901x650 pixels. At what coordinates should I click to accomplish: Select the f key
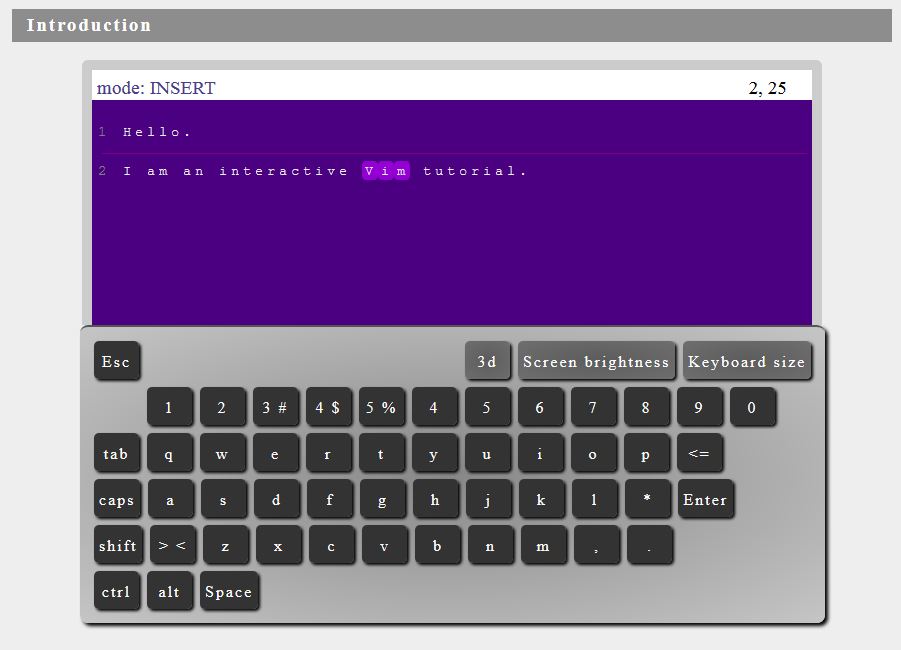[x=329, y=499]
